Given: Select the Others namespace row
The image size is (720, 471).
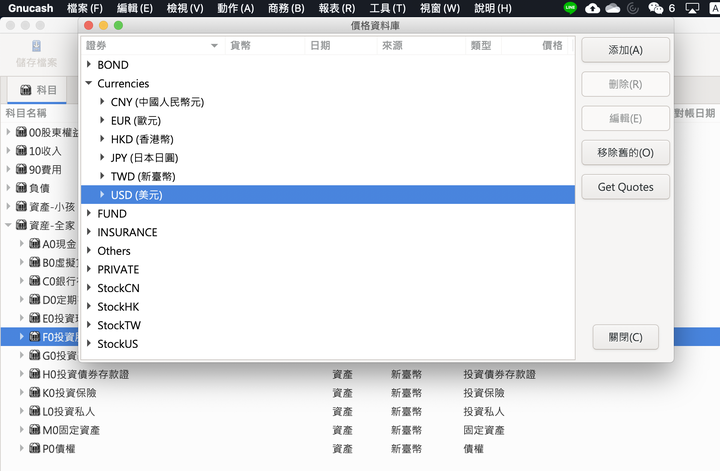Looking at the screenshot, I should pyautogui.click(x=328, y=251).
